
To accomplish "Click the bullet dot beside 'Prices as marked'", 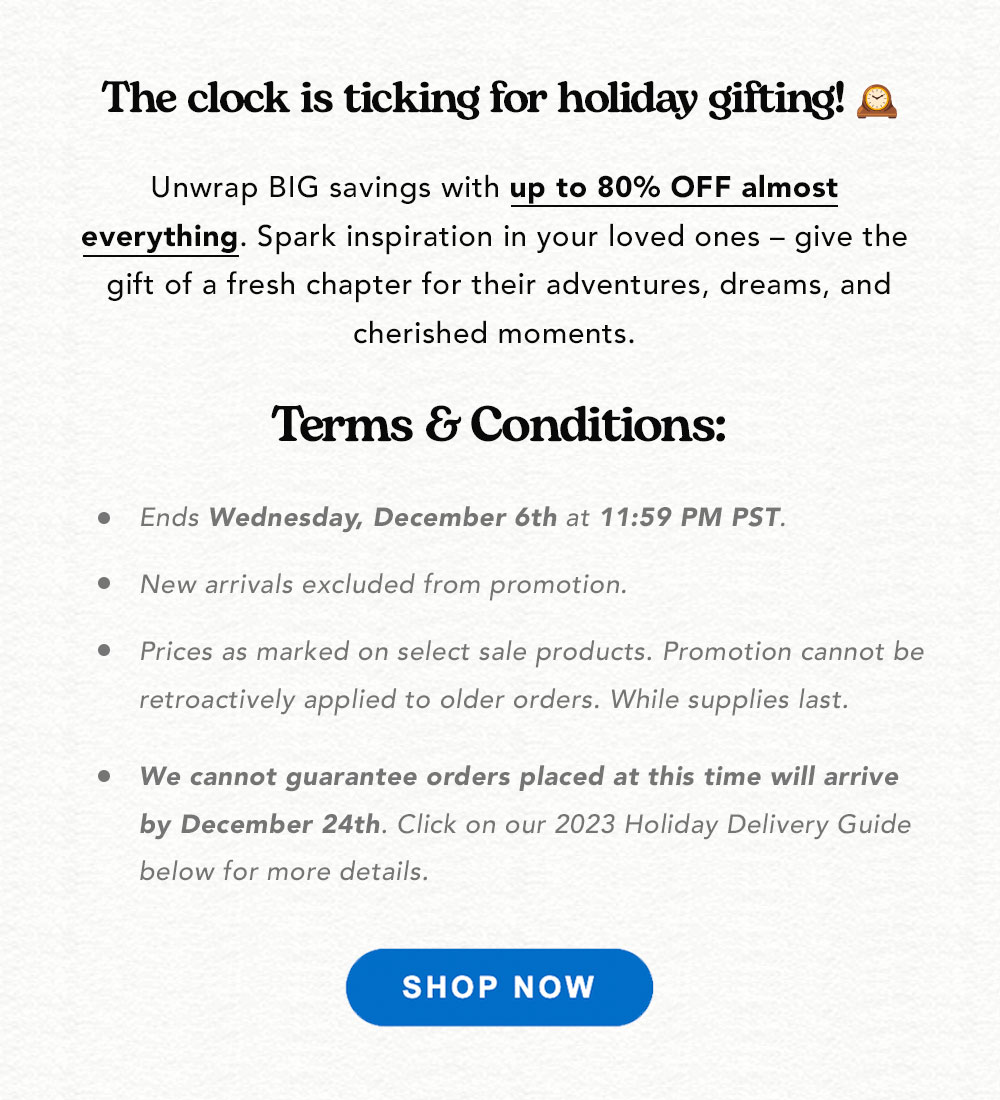I will click(105, 650).
